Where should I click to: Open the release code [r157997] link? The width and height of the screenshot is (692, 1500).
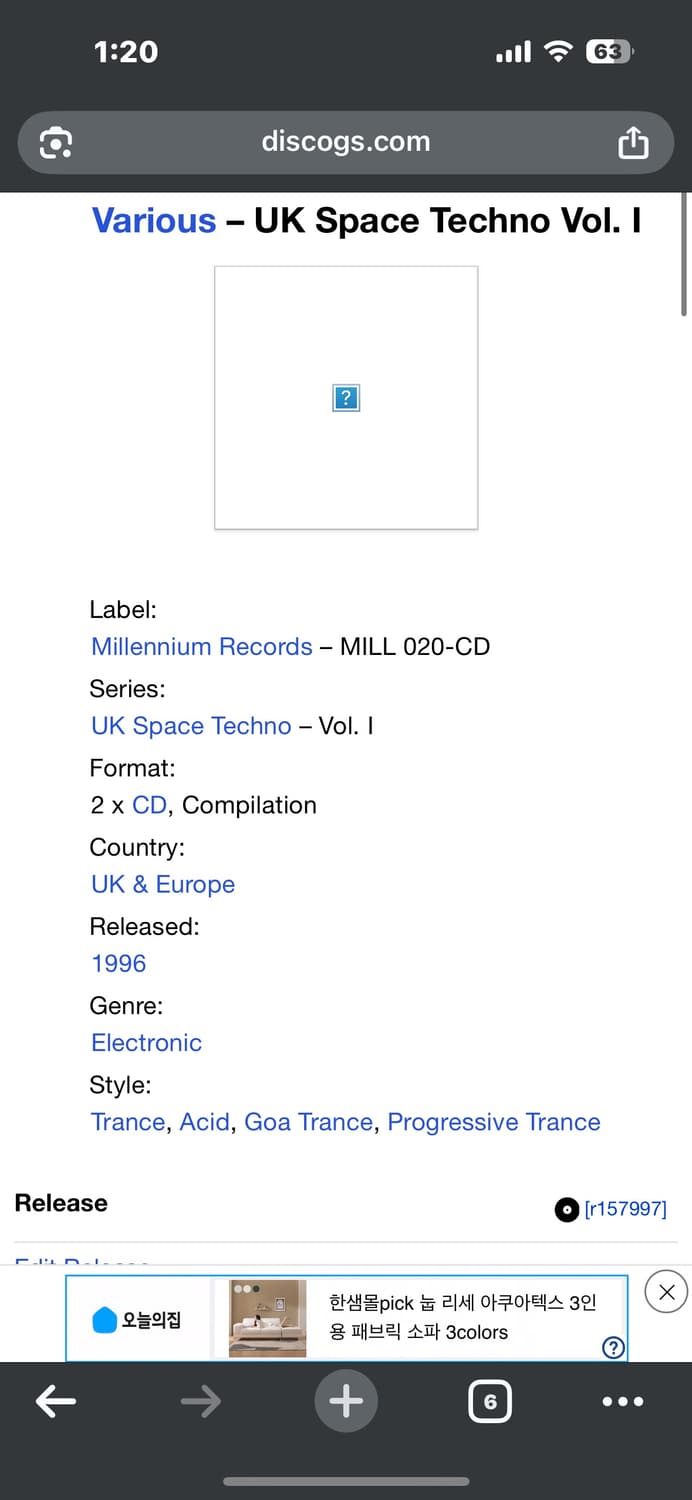pyautogui.click(x=626, y=1209)
